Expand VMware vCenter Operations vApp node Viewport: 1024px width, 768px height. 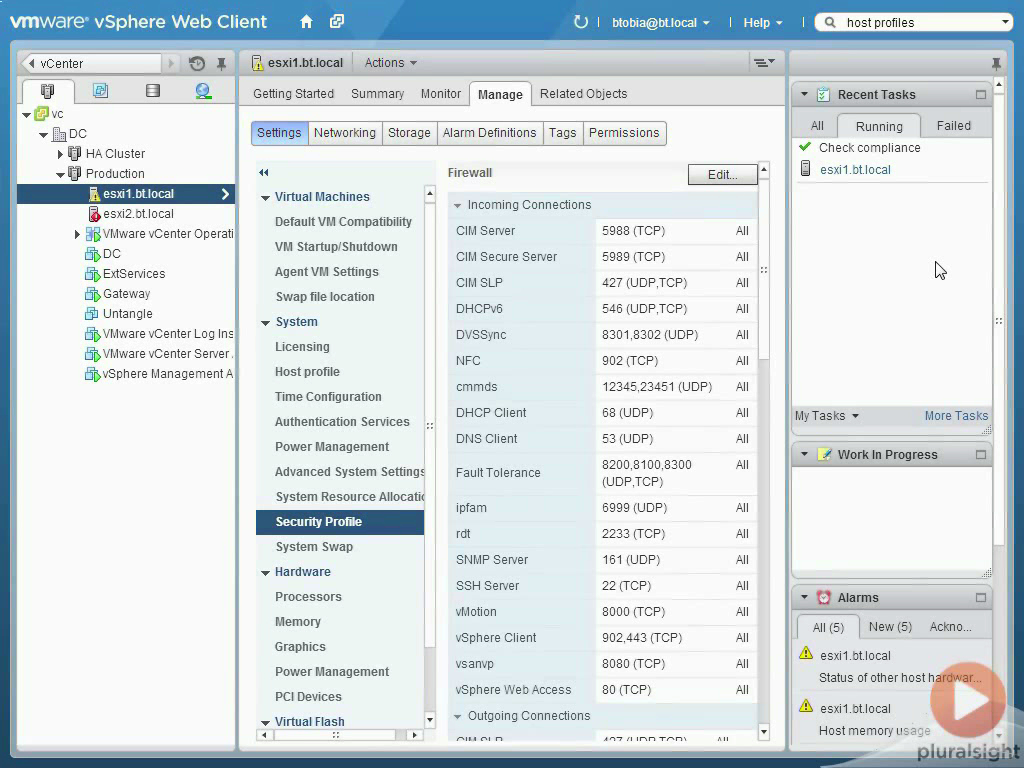coord(77,234)
